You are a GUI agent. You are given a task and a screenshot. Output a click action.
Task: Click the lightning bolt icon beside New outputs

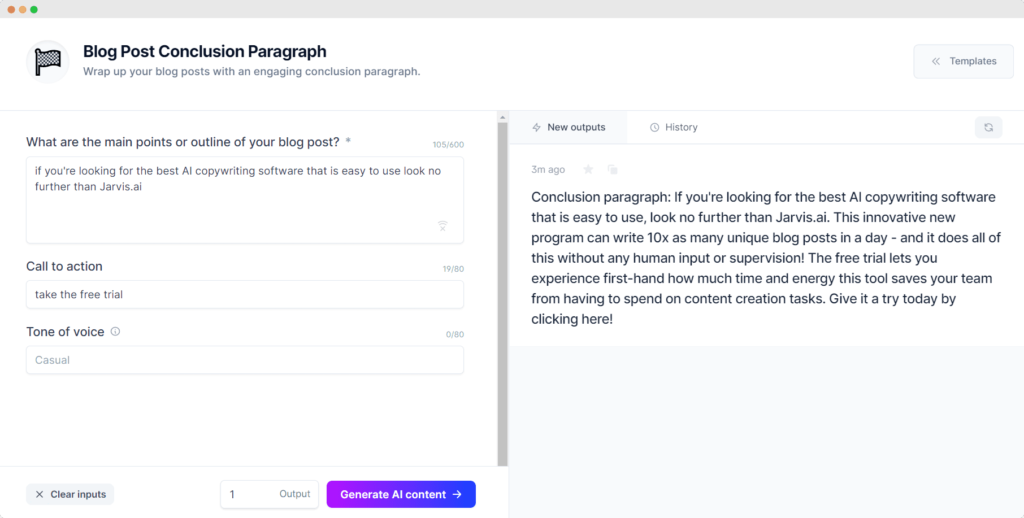536,127
